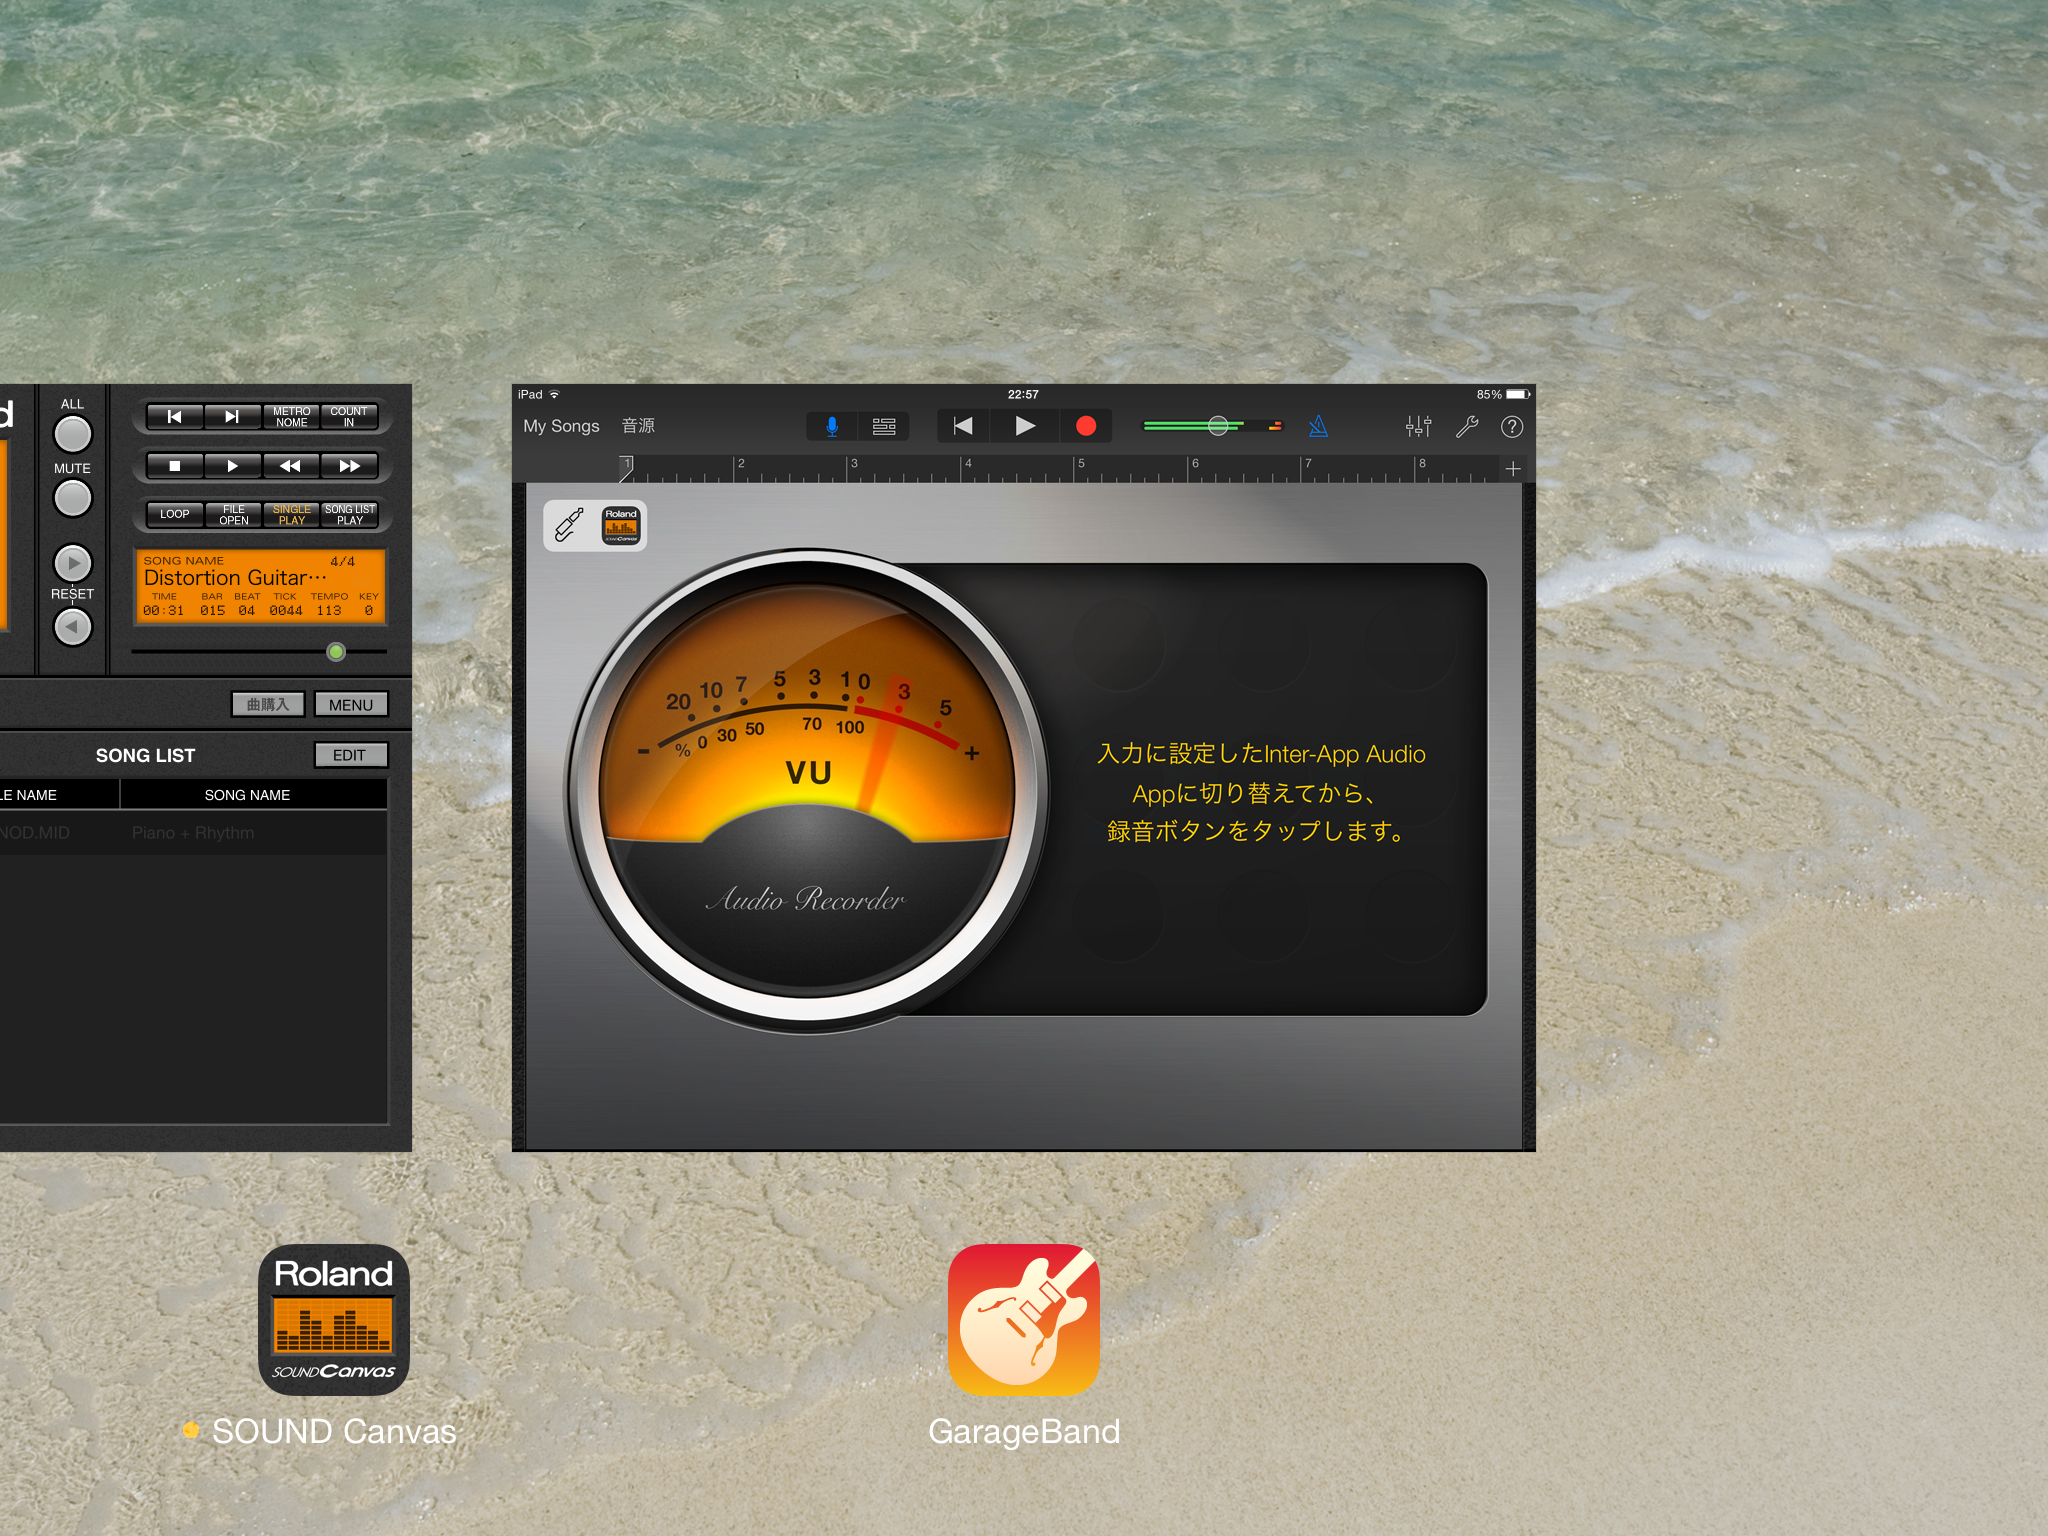Image resolution: width=2048 pixels, height=1536 pixels.
Task: Tap the SOUND Canvas next song button
Action: point(232,416)
